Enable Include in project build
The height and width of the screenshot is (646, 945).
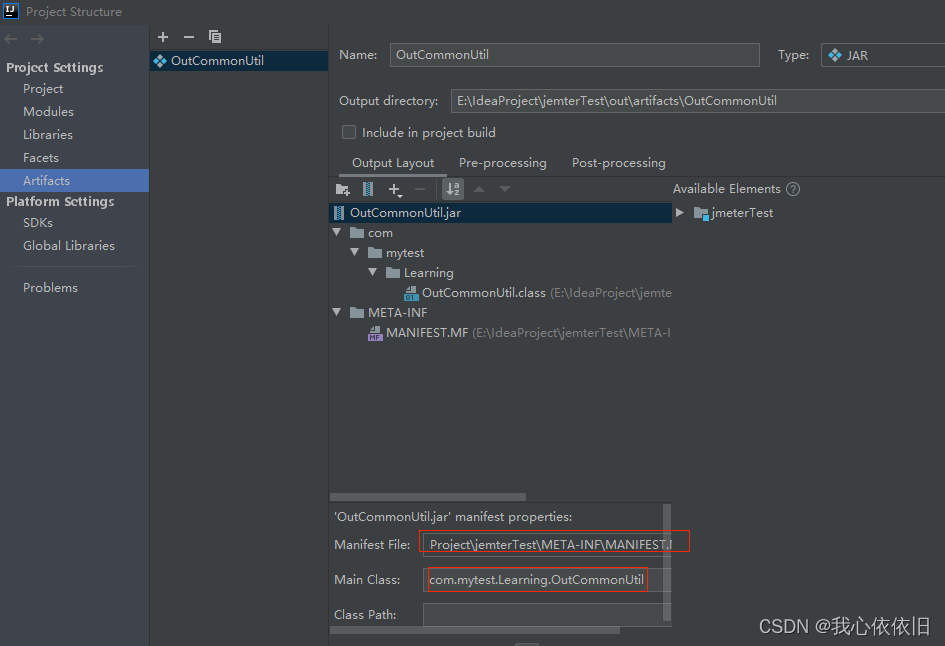349,132
